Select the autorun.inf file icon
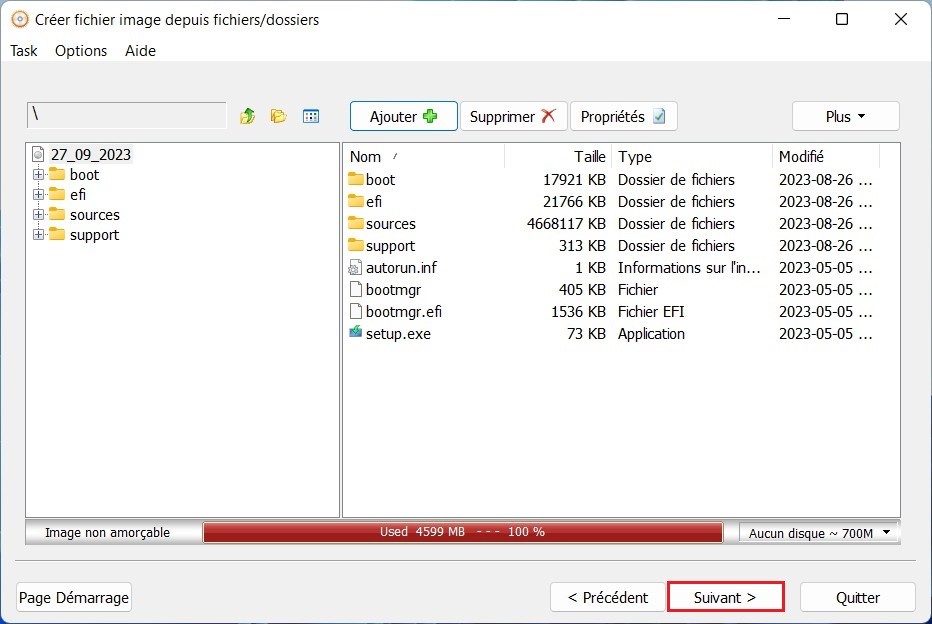 (353, 267)
